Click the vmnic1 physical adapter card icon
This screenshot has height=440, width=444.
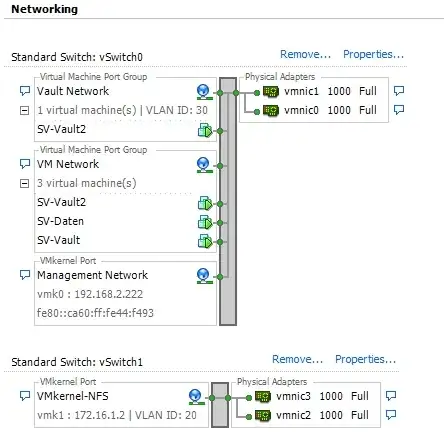tap(271, 91)
